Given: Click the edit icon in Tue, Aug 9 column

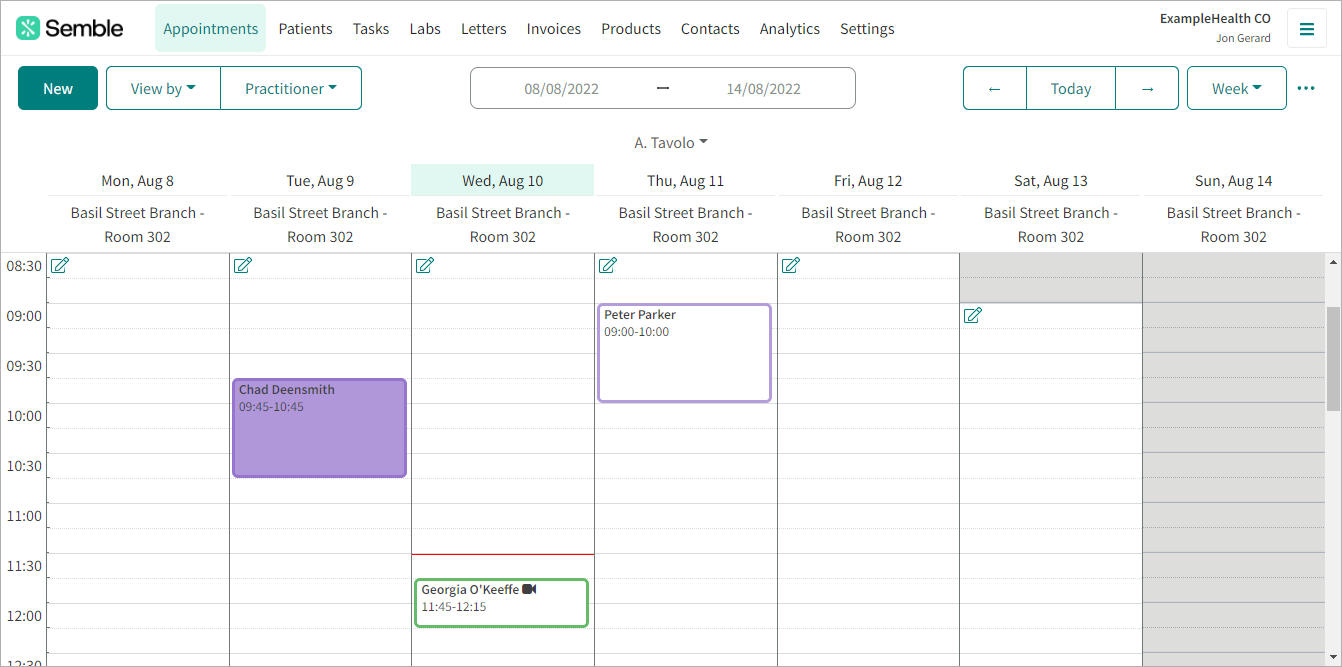Looking at the screenshot, I should [243, 265].
